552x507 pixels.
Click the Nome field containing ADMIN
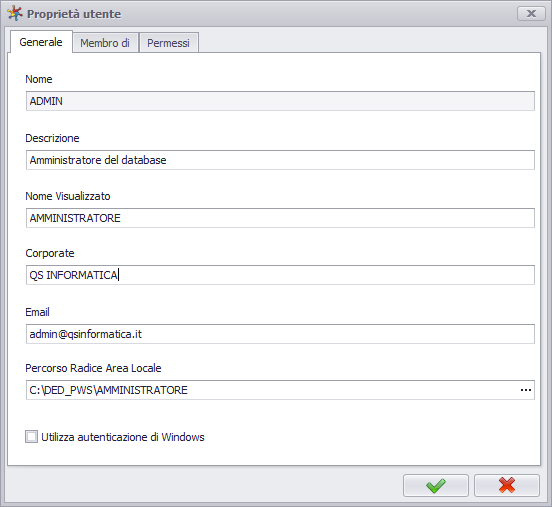(x=280, y=101)
